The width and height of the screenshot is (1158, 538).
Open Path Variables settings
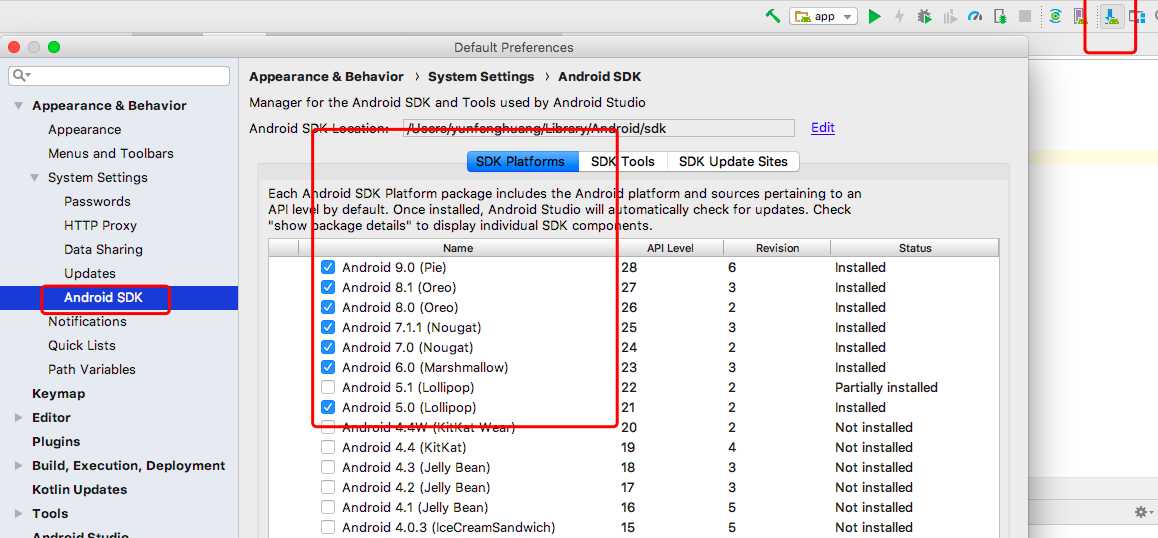(92, 370)
